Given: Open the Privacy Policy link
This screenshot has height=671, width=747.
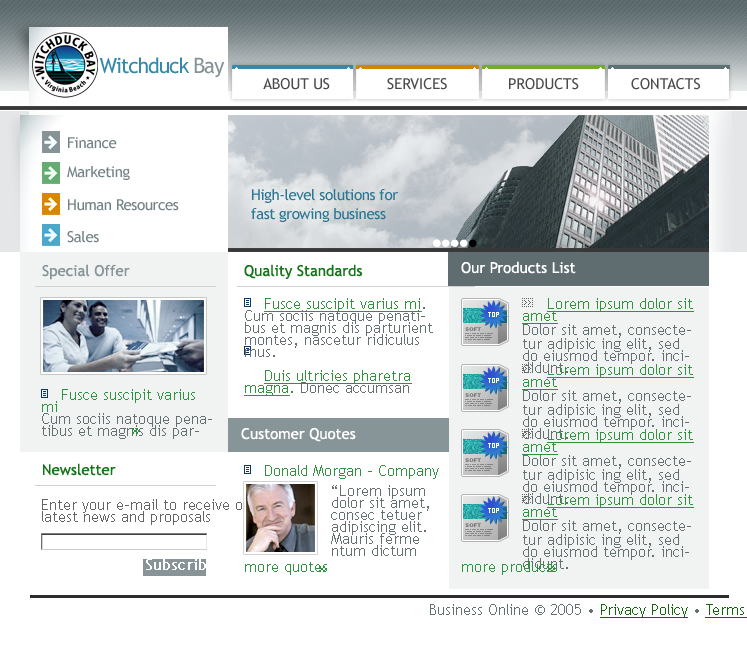Looking at the screenshot, I should click(x=643, y=610).
